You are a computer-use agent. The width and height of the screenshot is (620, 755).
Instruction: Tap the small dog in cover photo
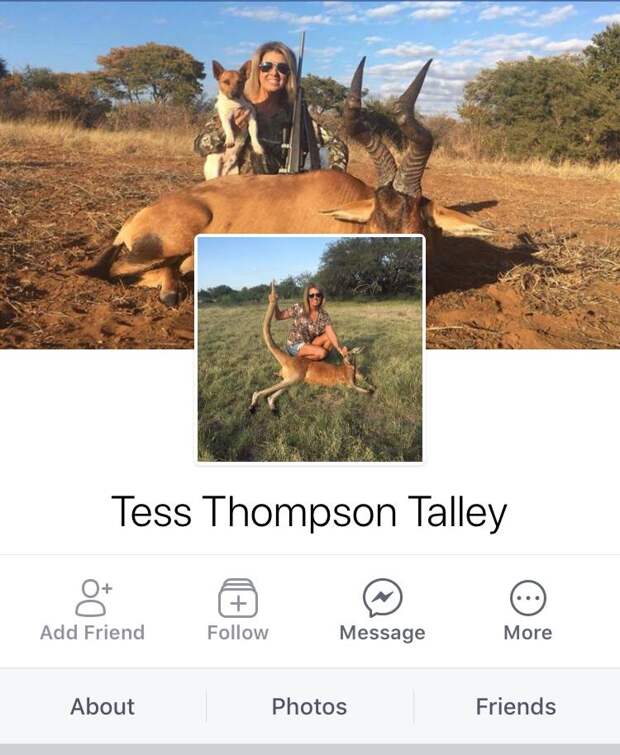coord(231,116)
